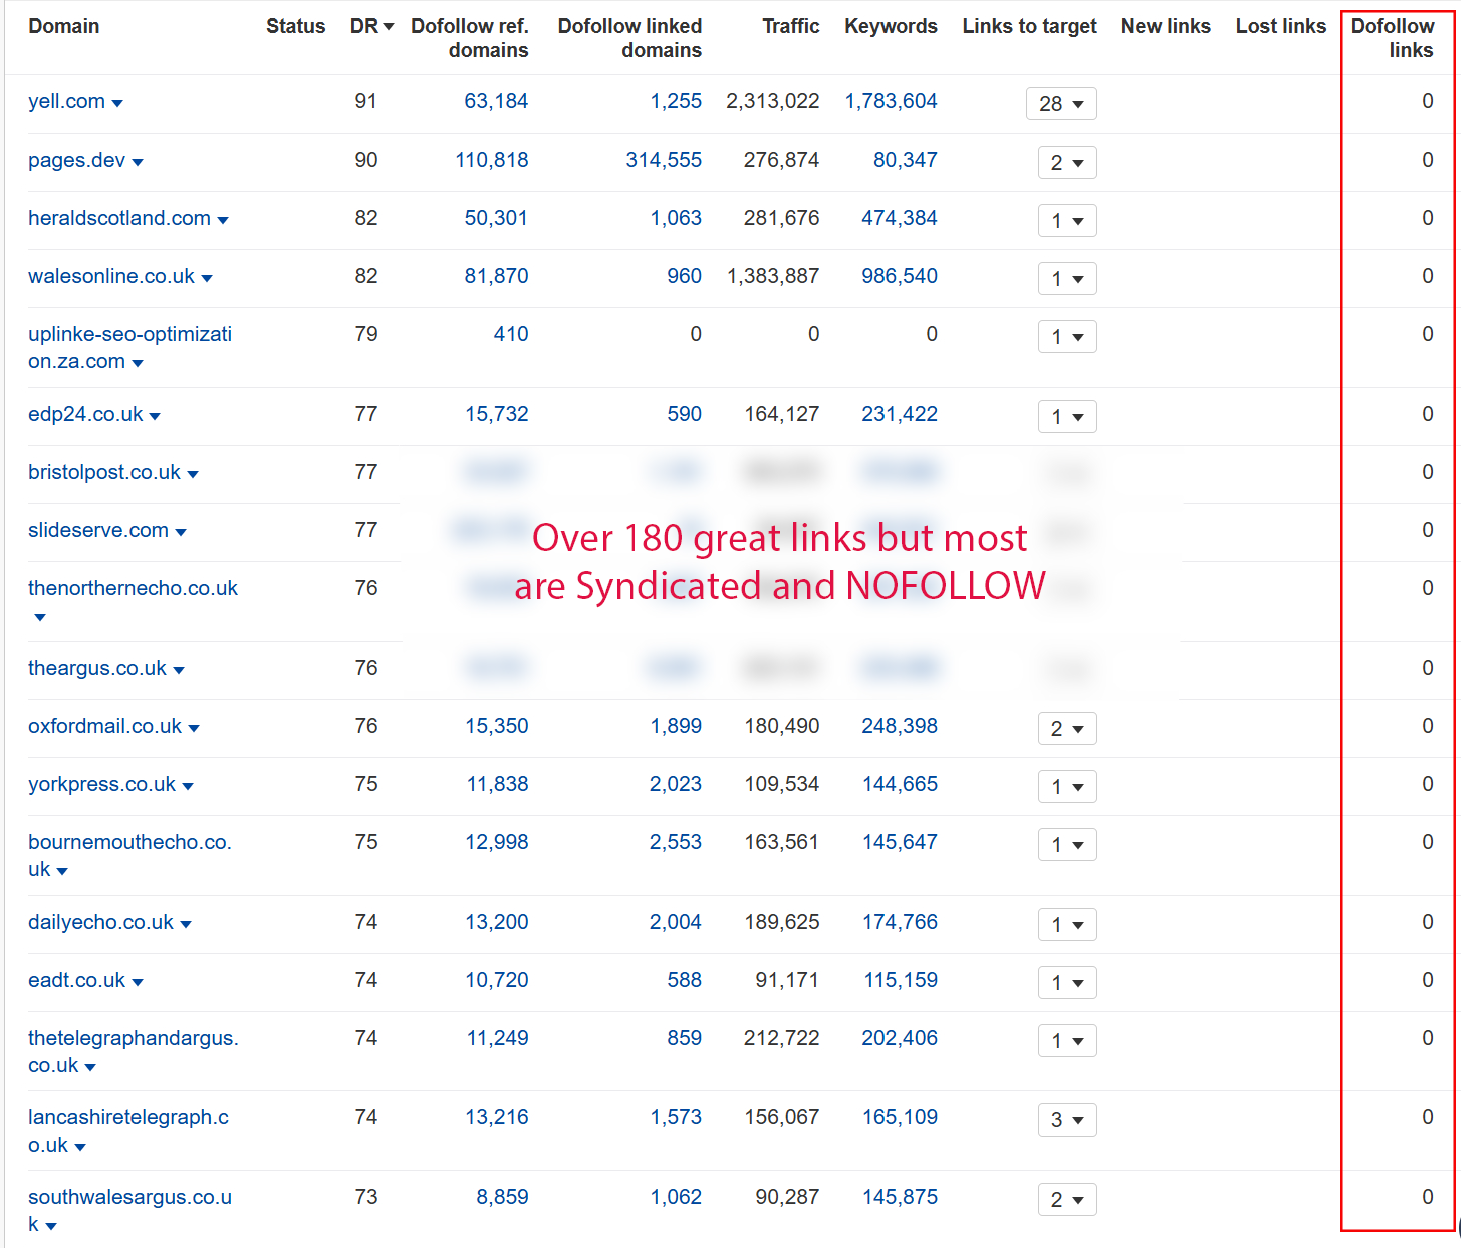1461x1248 pixels.
Task: View walesonline.co.uk's 986,540 keywords
Action: coord(899,276)
